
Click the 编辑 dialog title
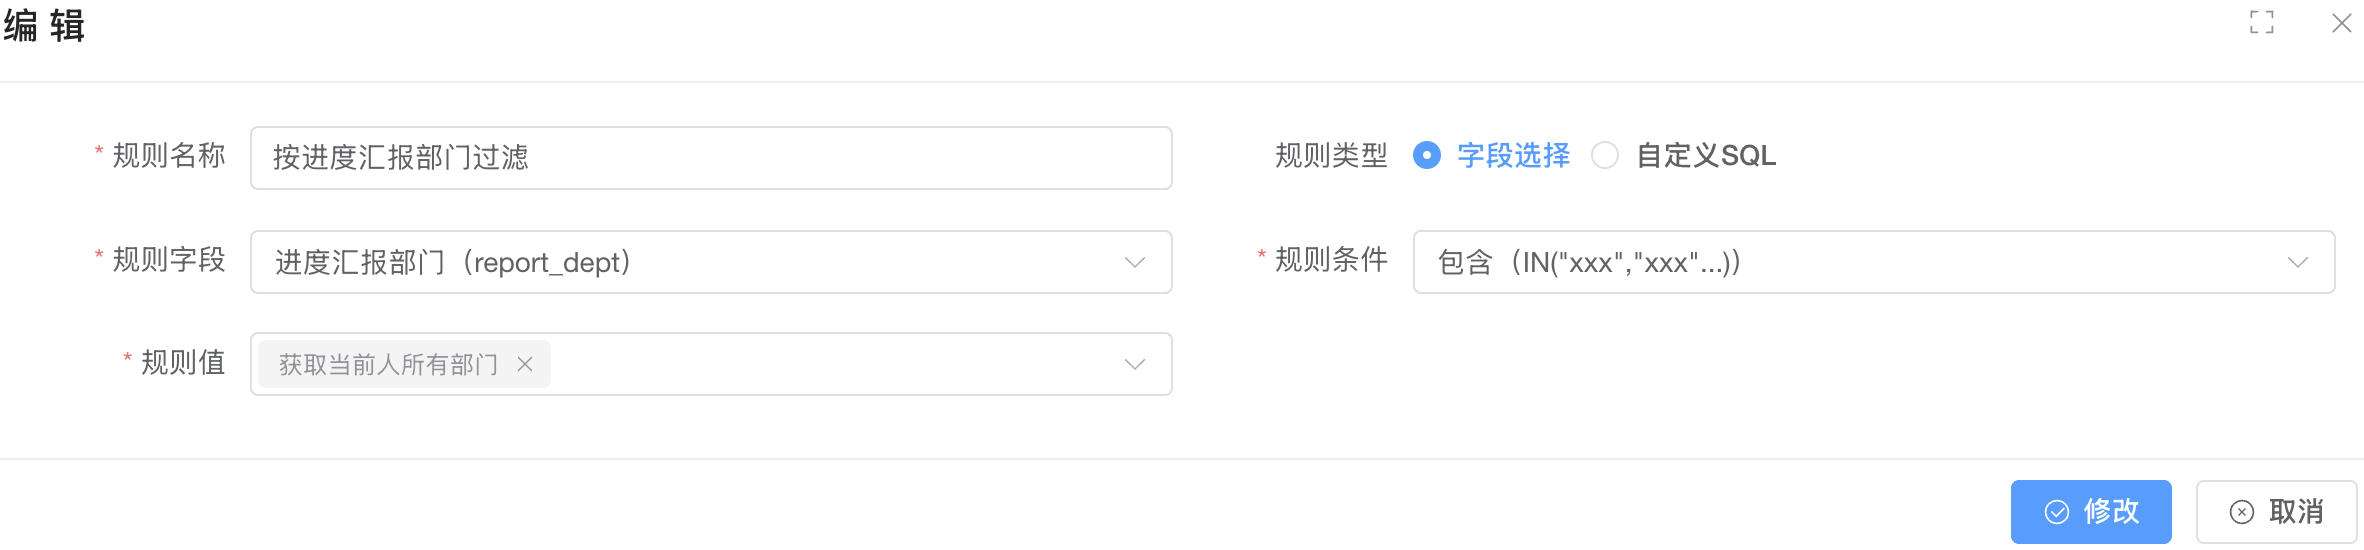pyautogui.click(x=44, y=25)
